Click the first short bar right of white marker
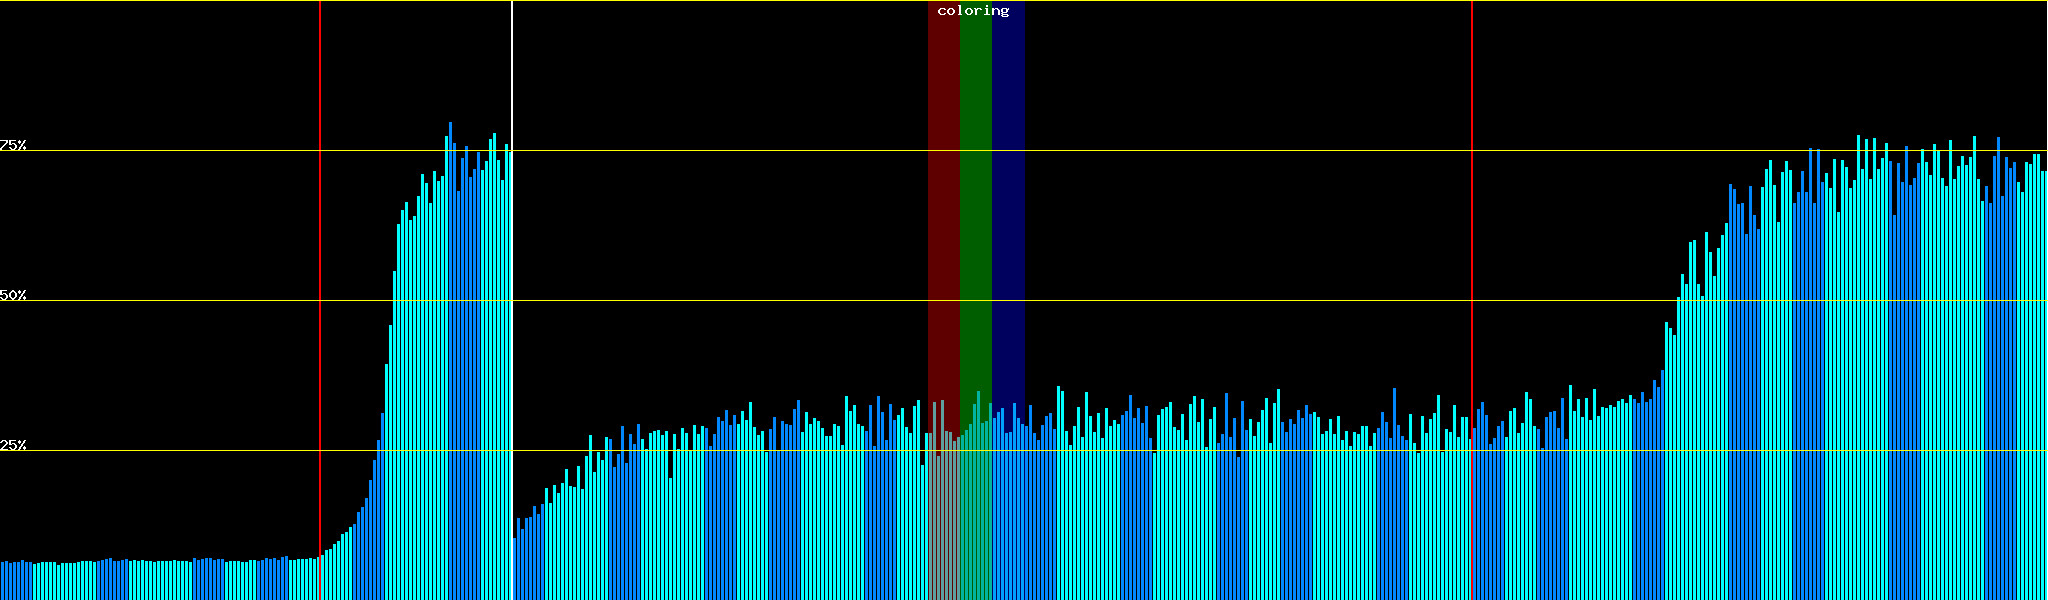Image resolution: width=2048 pixels, height=600 pixels. (x=514, y=570)
